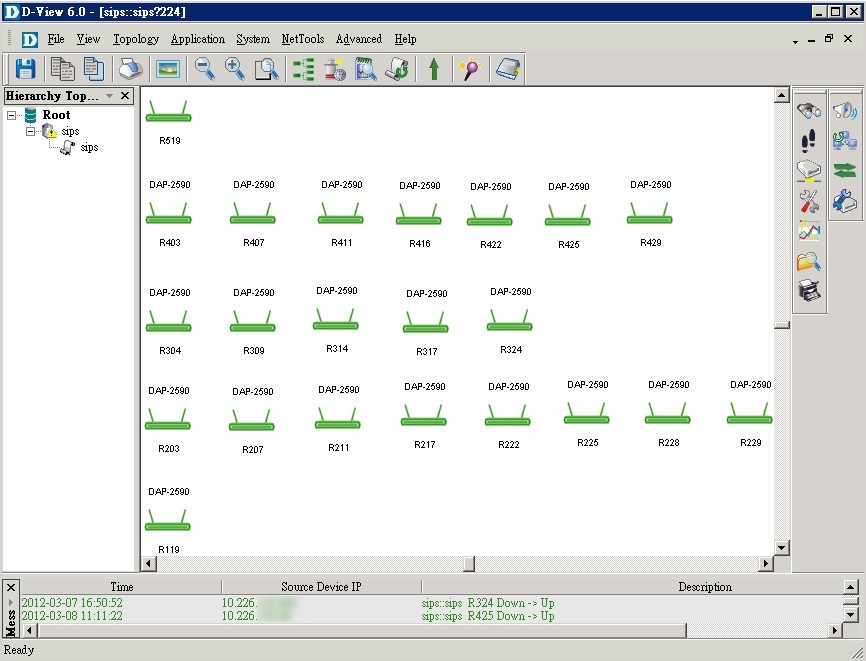Viewport: 866px width, 661px height.
Task: Click the device with clock toolbar icon
Action: coord(335,69)
